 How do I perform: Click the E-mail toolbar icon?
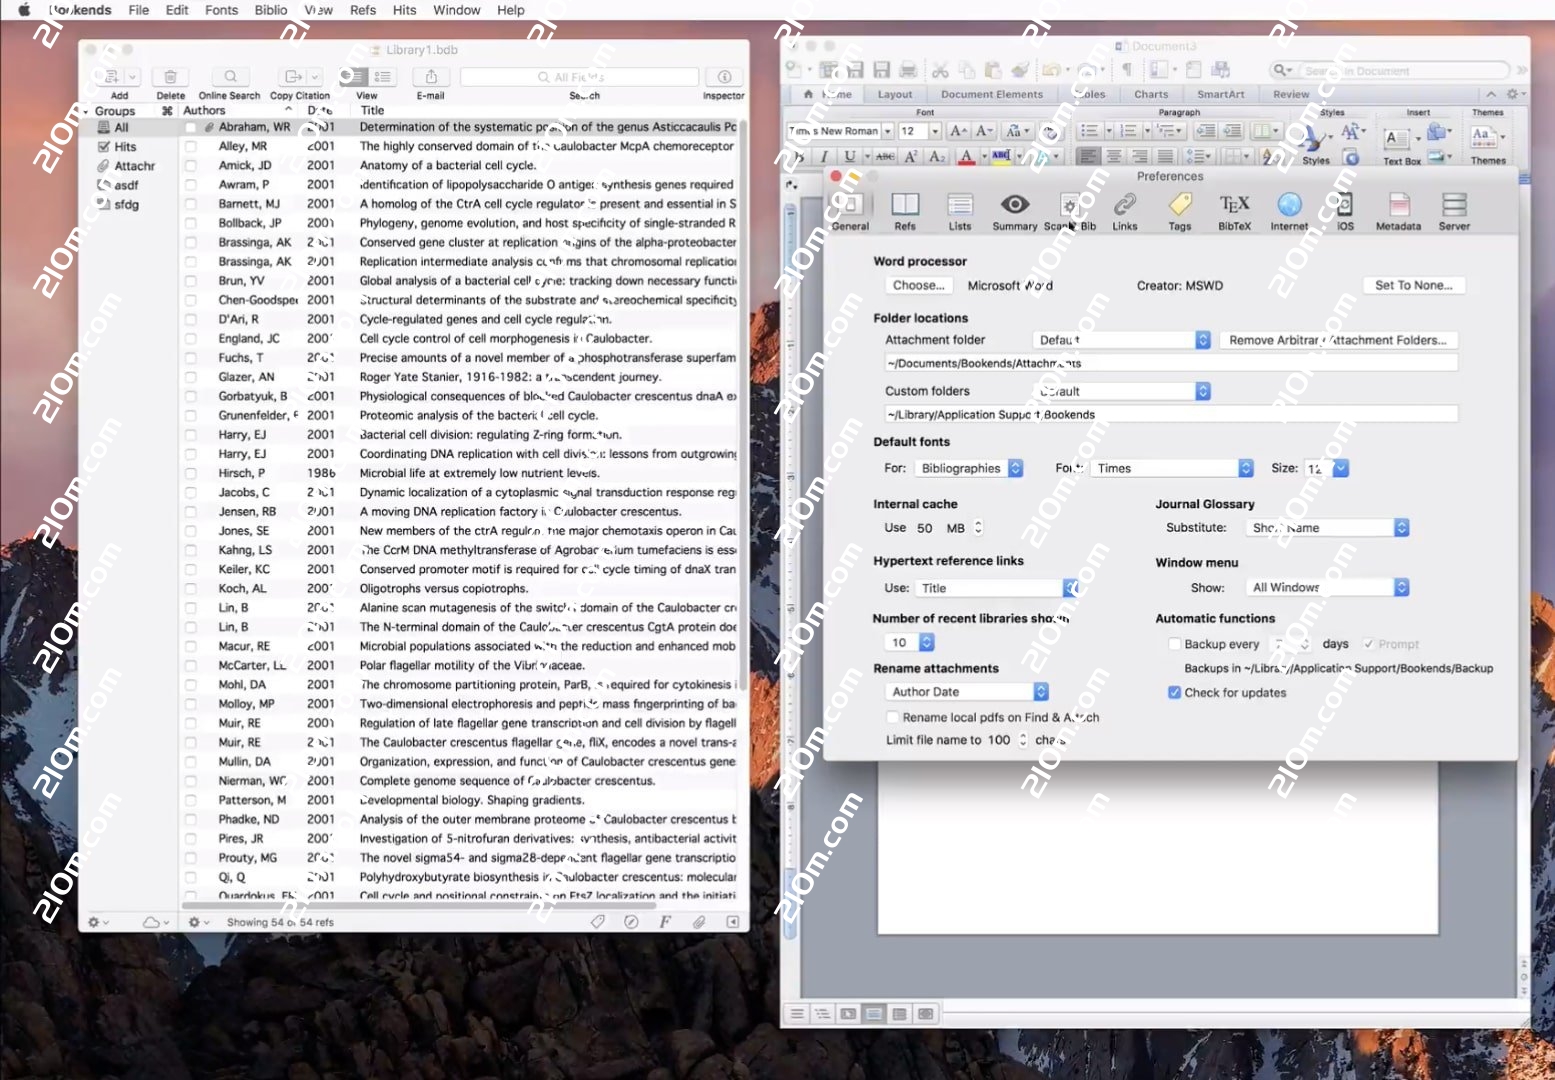pyautogui.click(x=431, y=78)
